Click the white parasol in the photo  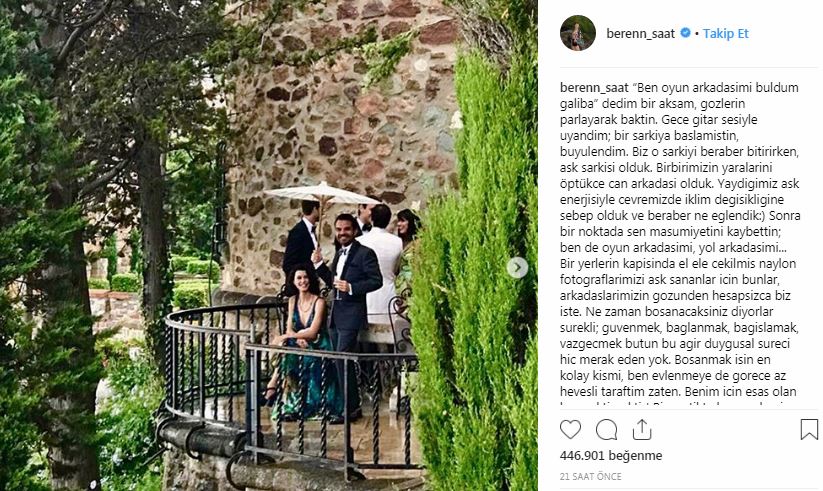point(321,194)
